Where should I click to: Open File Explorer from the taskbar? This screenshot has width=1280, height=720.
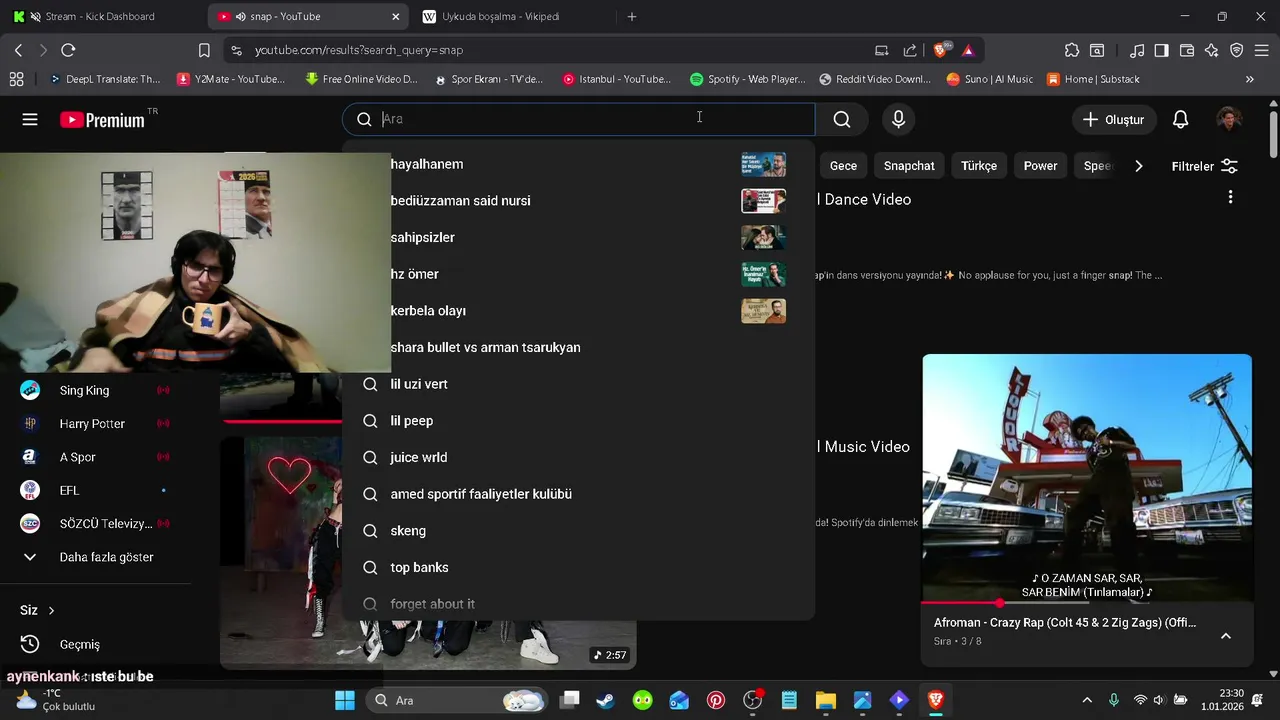[825, 700]
